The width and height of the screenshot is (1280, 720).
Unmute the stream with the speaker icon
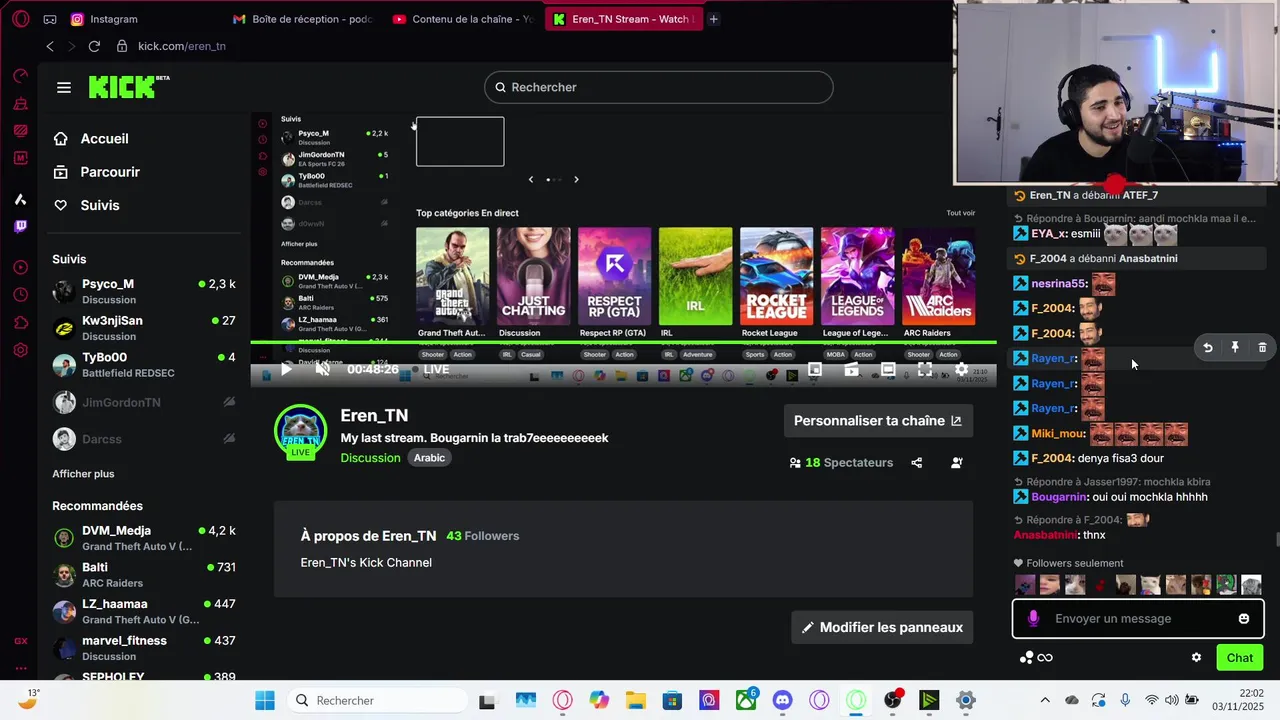(x=322, y=369)
